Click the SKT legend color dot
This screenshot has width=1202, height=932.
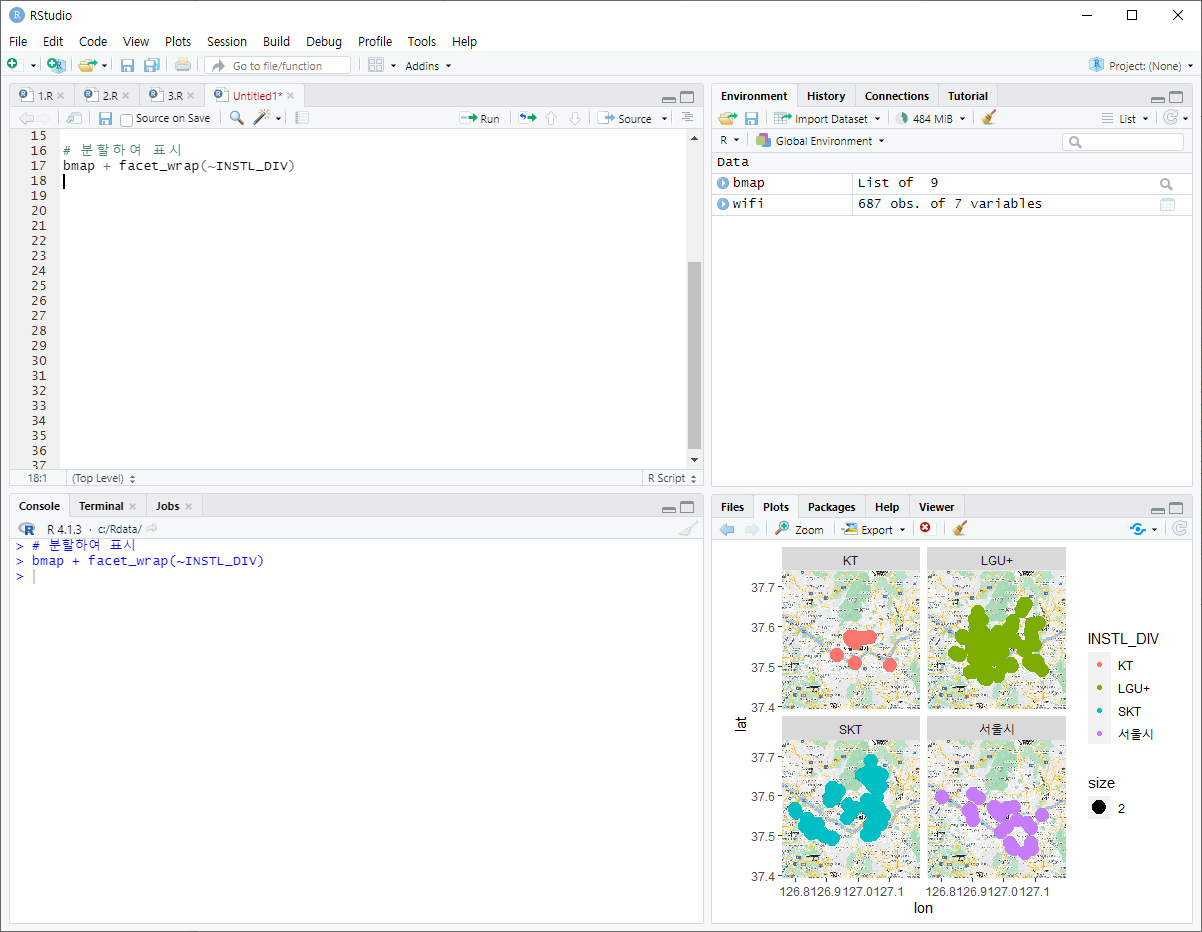click(x=1099, y=711)
